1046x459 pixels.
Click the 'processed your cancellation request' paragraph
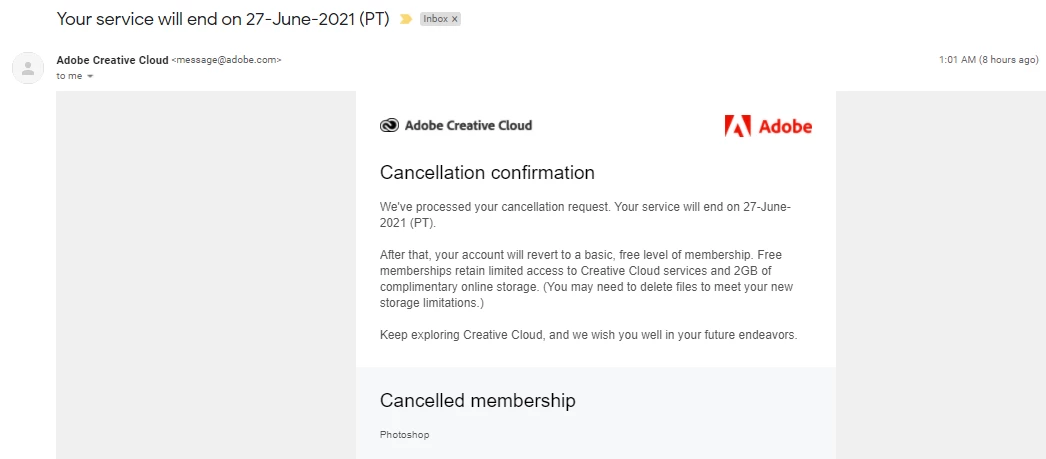click(x=585, y=215)
